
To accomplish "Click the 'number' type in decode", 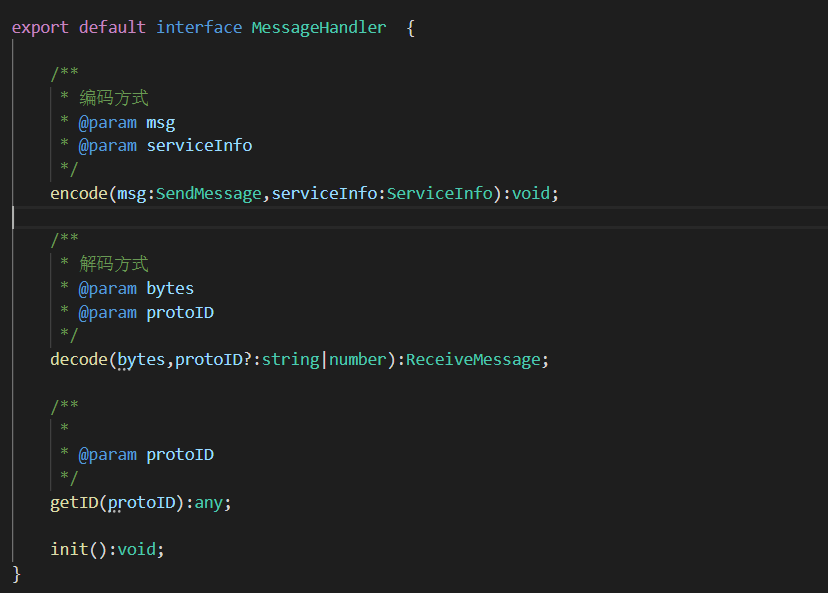I will pyautogui.click(x=358, y=359).
